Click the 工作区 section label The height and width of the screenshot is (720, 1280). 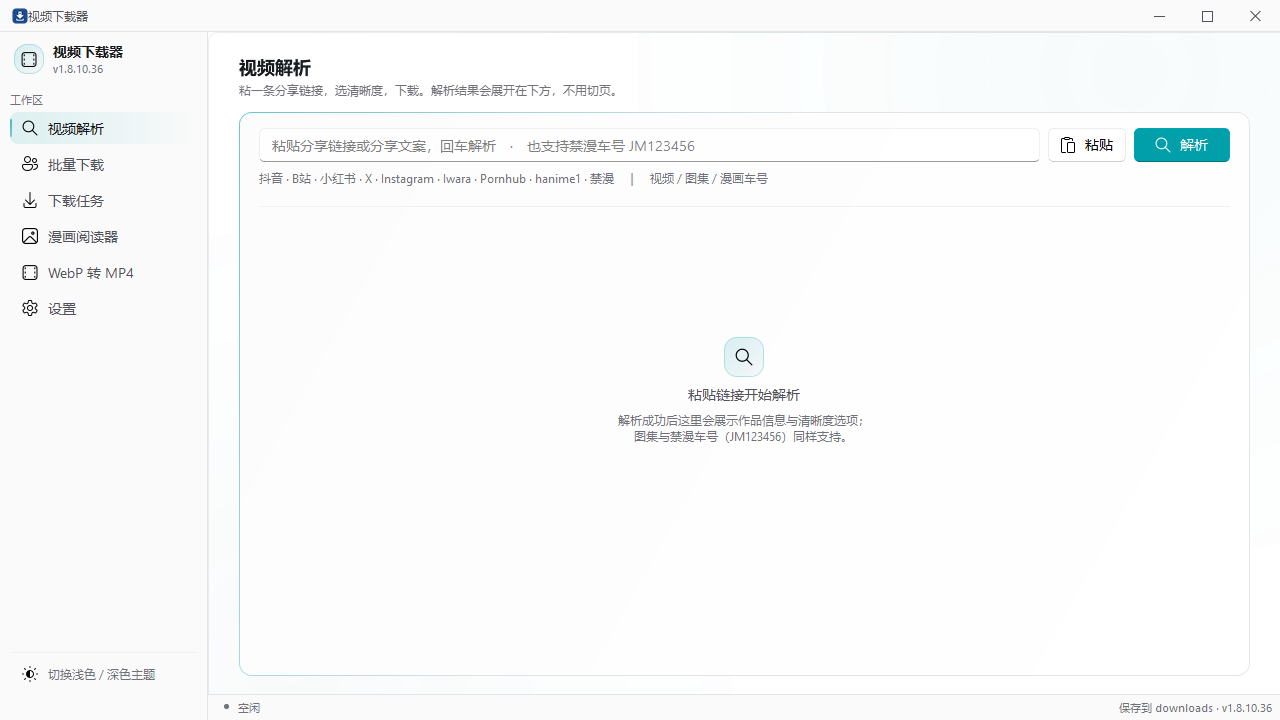27,100
